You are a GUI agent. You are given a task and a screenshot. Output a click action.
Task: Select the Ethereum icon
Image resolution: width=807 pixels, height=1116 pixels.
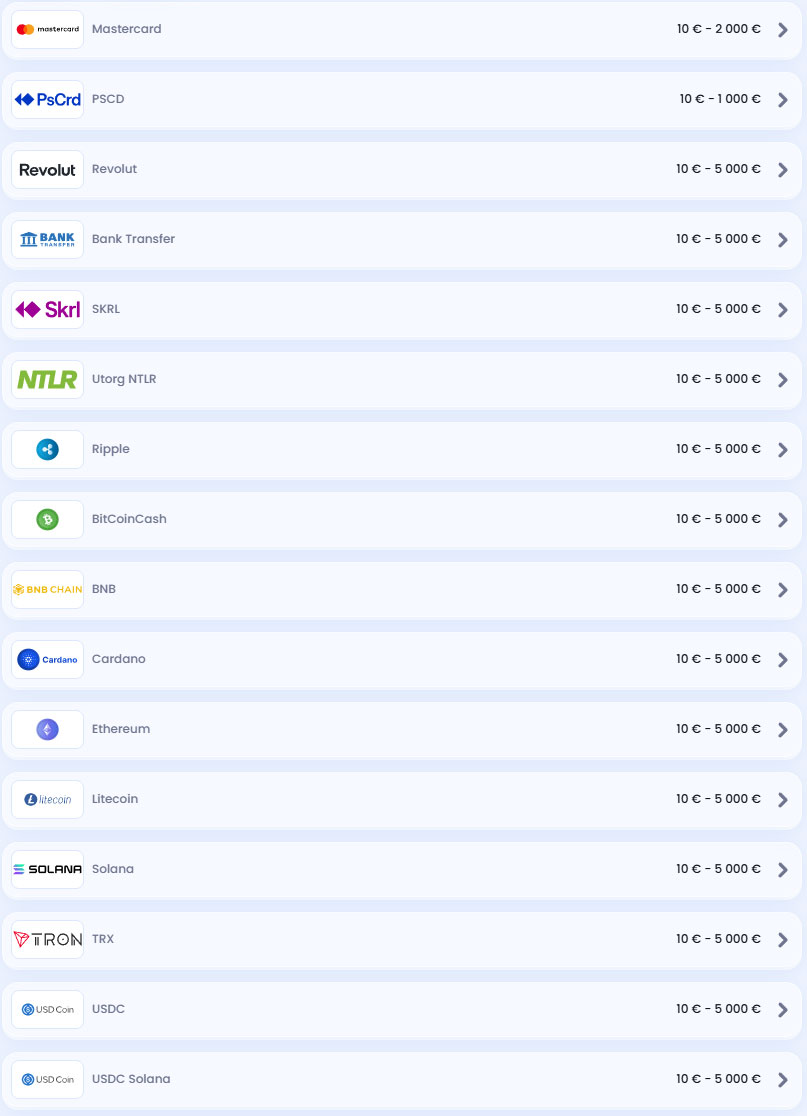click(47, 729)
